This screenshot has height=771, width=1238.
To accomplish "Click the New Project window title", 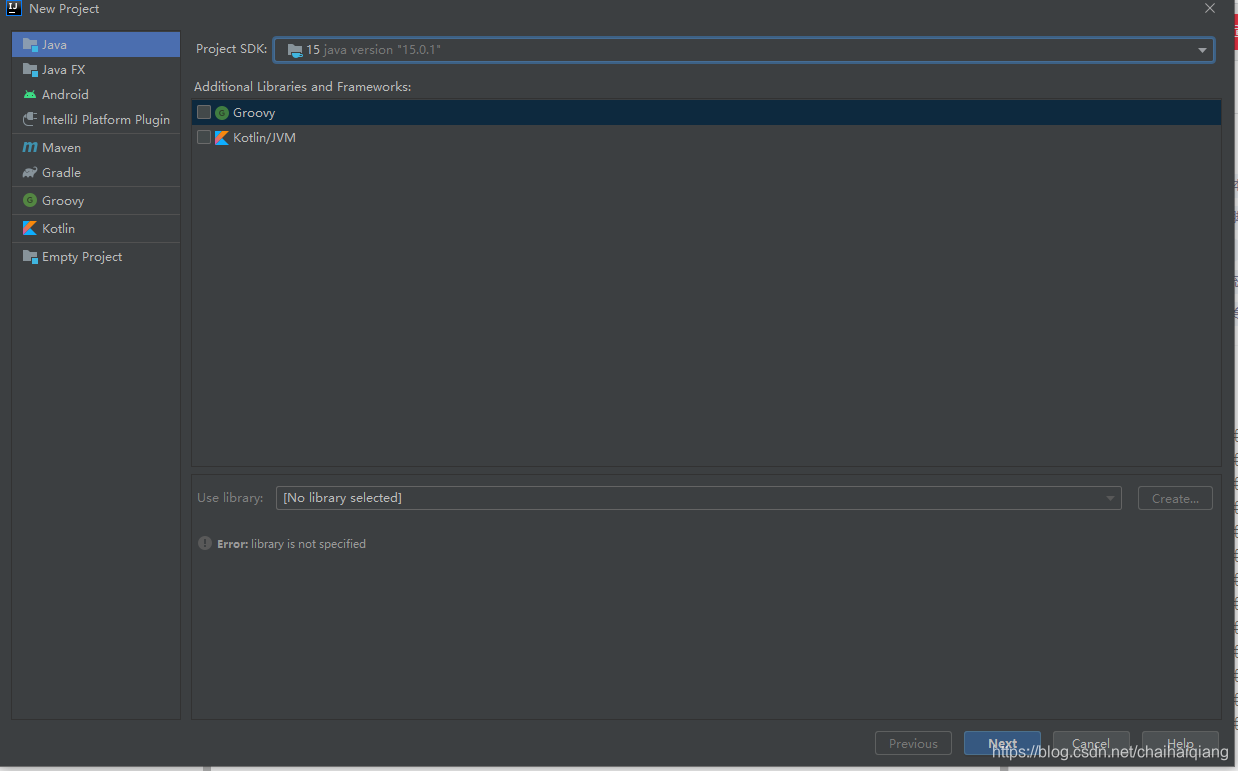I will pyautogui.click(x=64, y=9).
